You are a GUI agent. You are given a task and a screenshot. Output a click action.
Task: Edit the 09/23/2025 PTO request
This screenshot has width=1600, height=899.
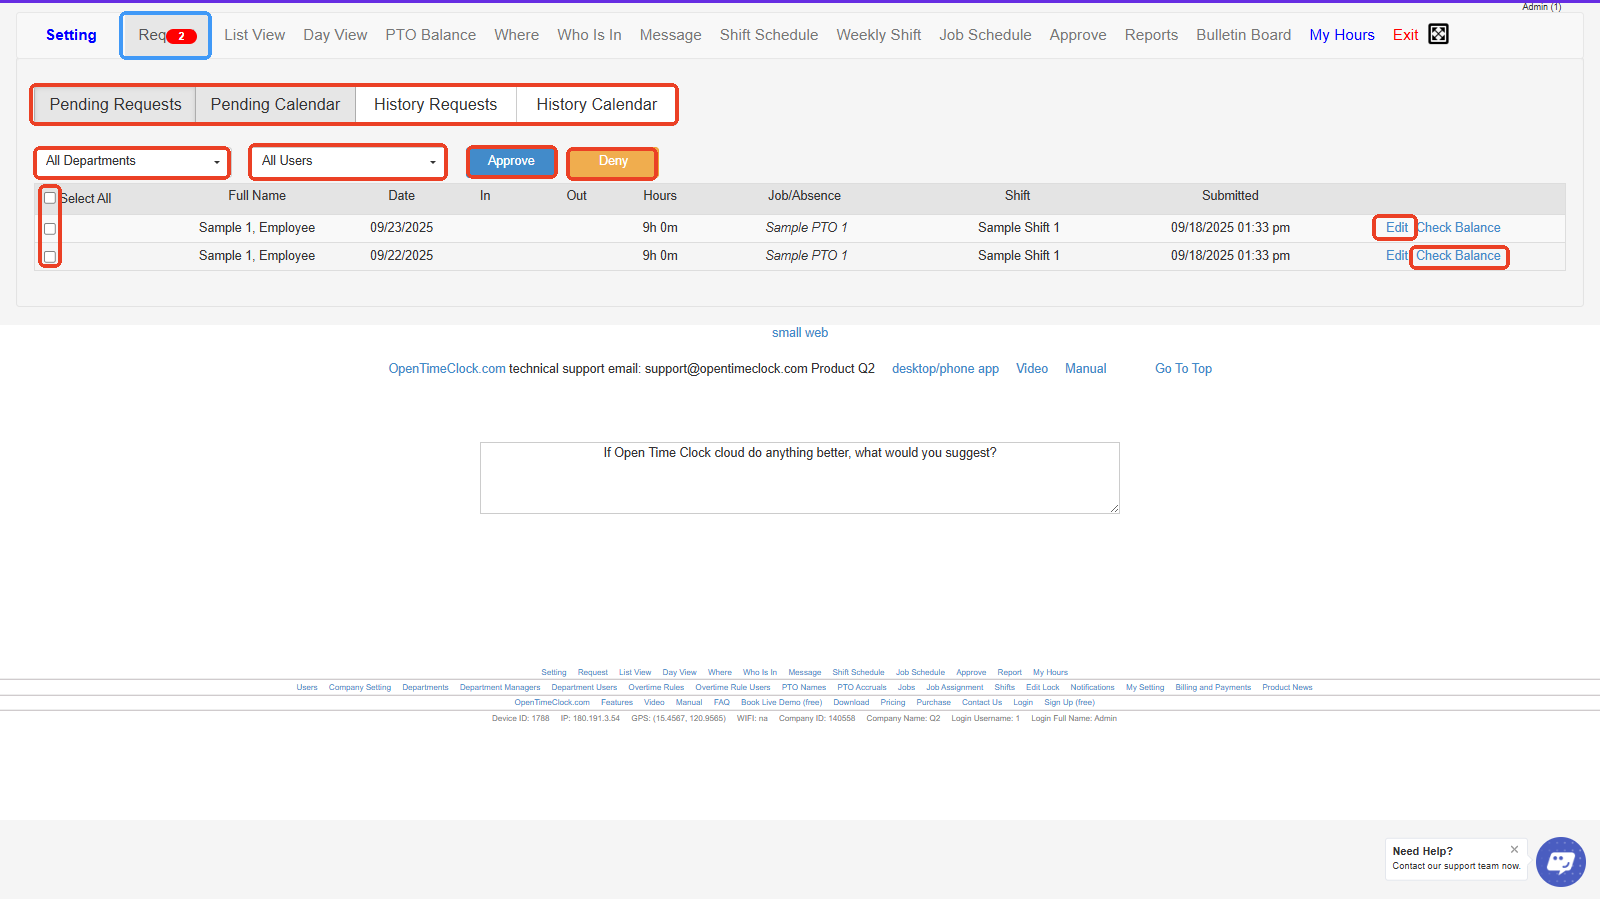point(1396,228)
